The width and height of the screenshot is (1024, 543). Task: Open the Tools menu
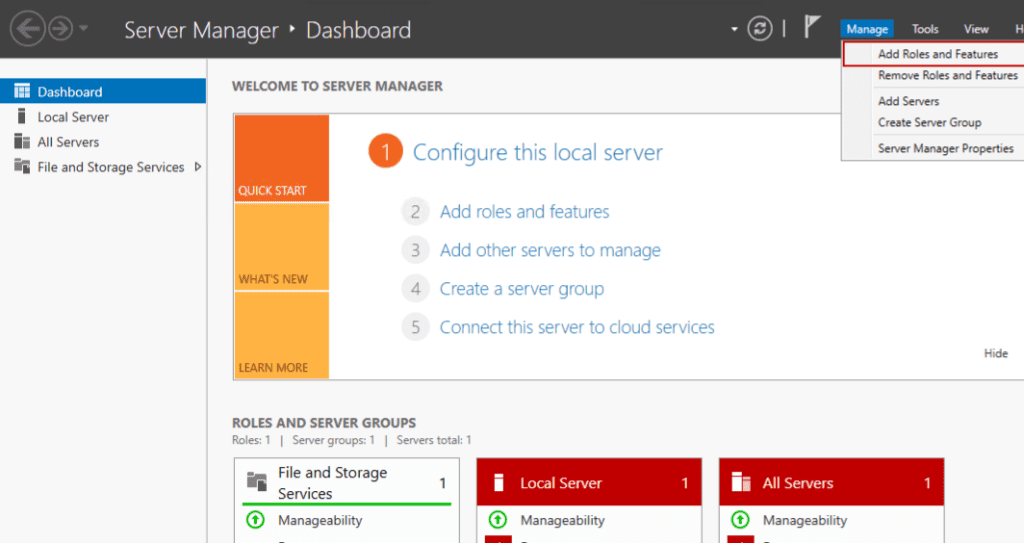pyautogui.click(x=925, y=29)
